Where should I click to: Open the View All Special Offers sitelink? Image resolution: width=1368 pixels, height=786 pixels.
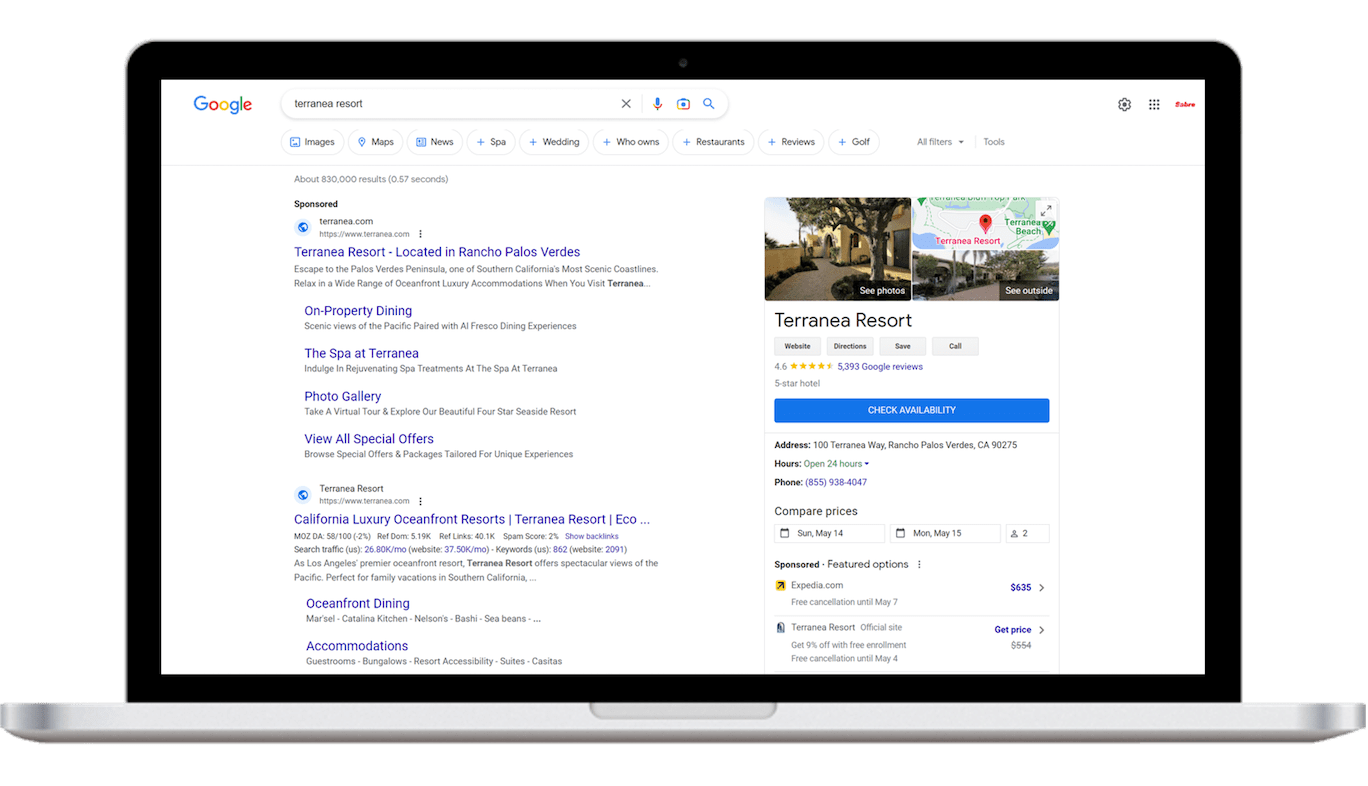pos(369,439)
